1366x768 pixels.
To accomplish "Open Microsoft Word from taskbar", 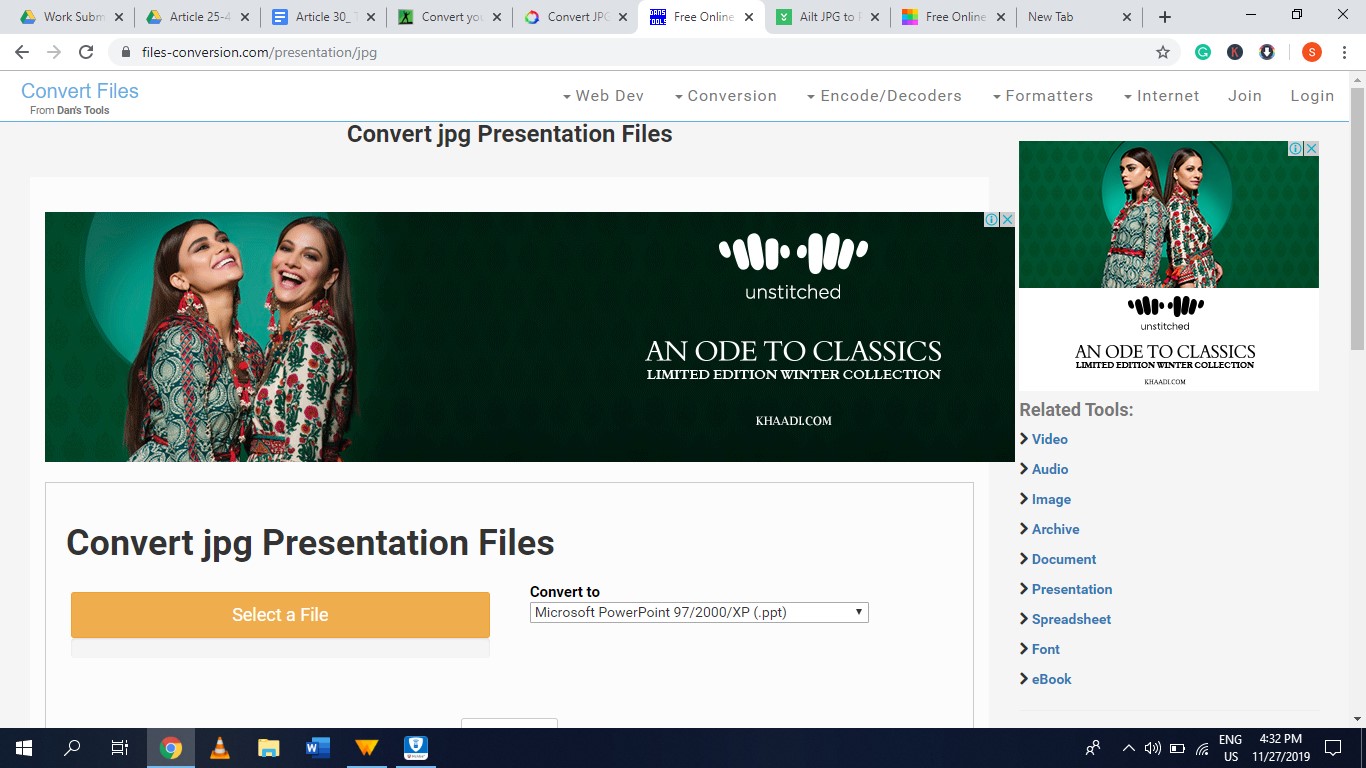I will pos(318,748).
